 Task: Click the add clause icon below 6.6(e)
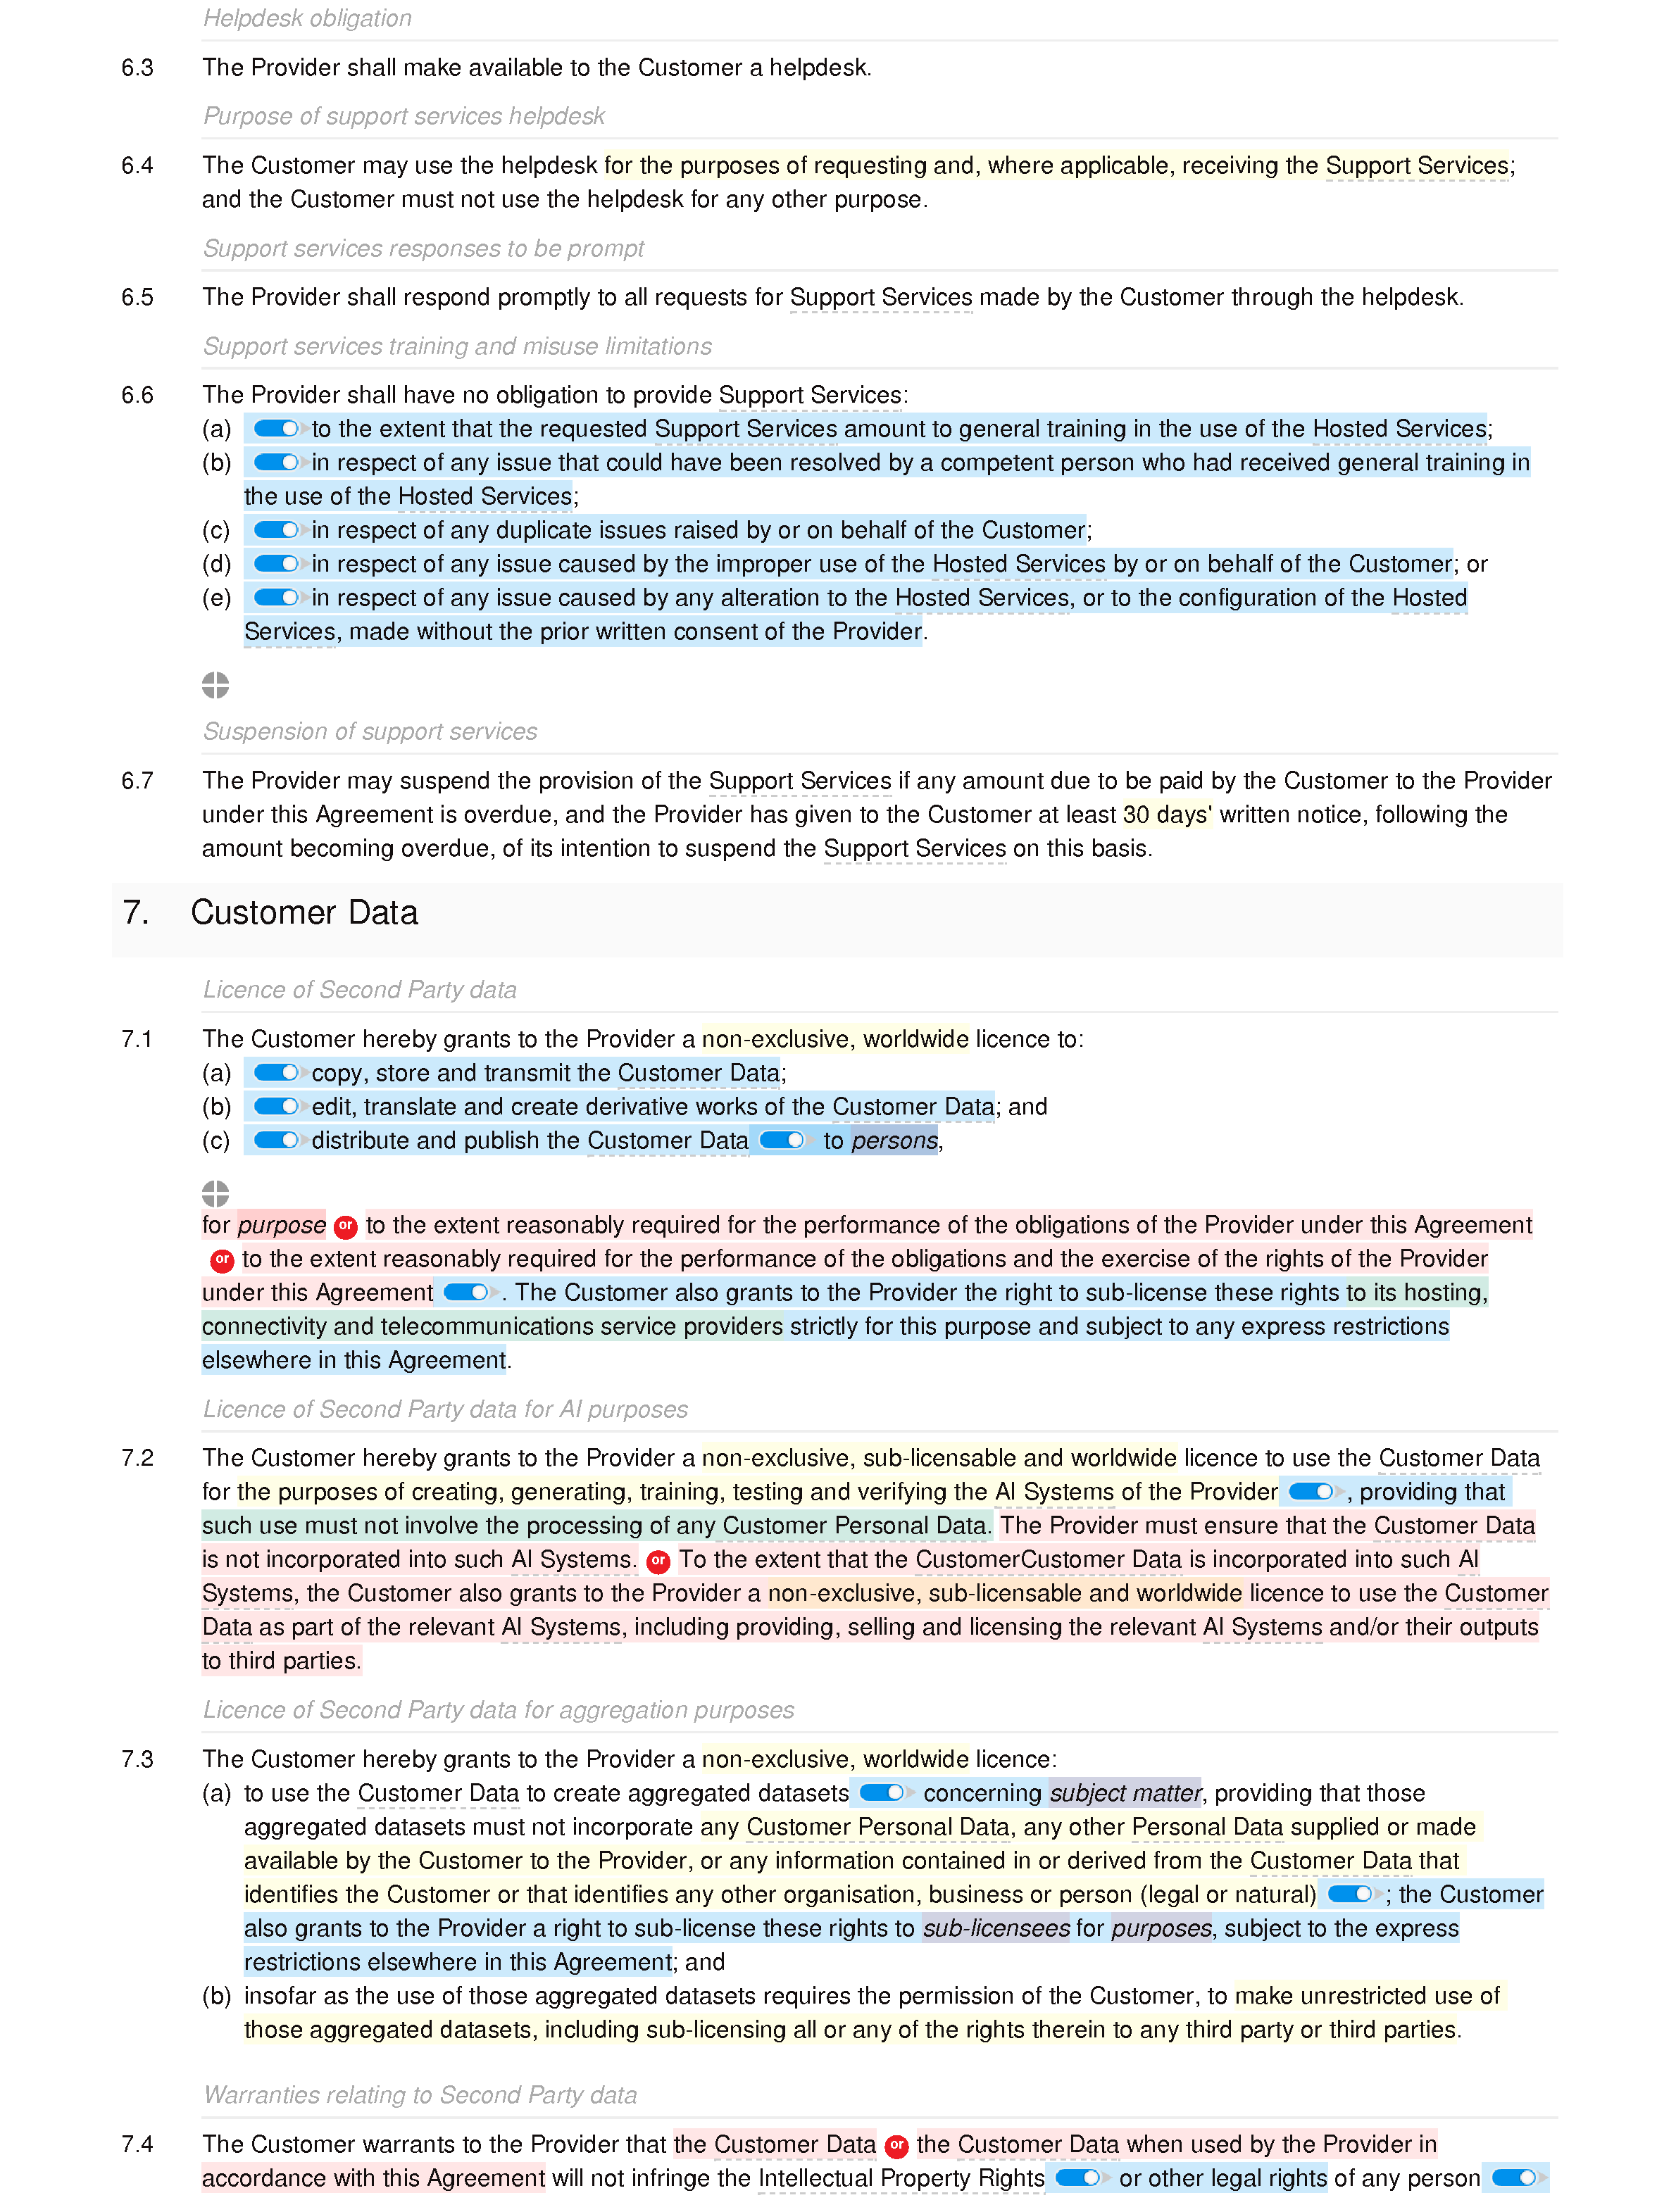[x=218, y=683]
